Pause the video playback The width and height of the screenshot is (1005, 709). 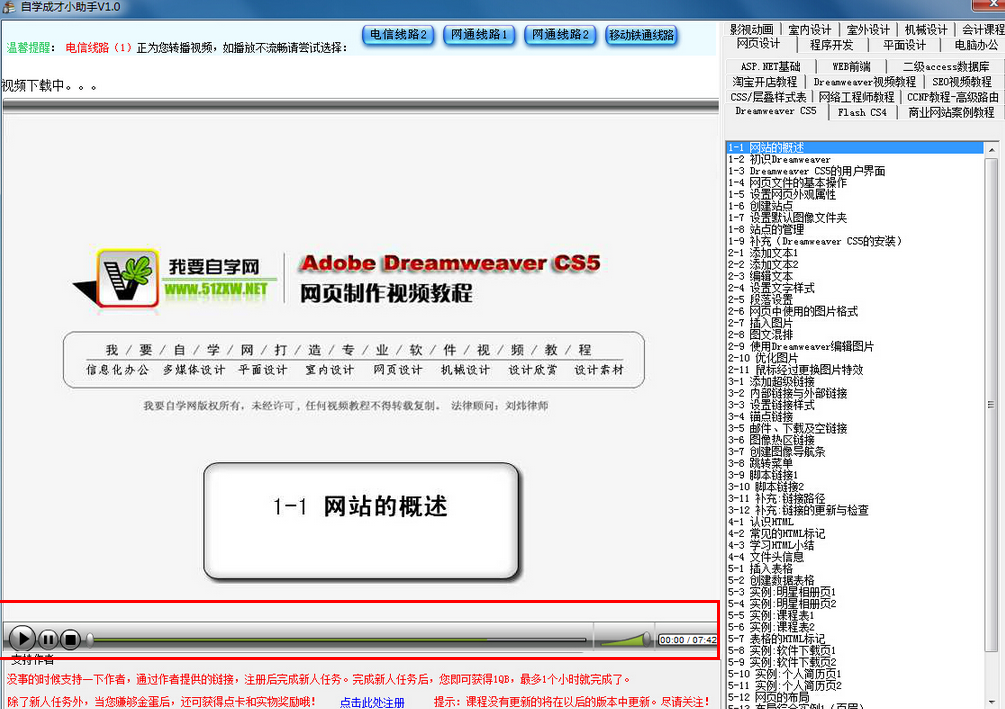(48, 639)
